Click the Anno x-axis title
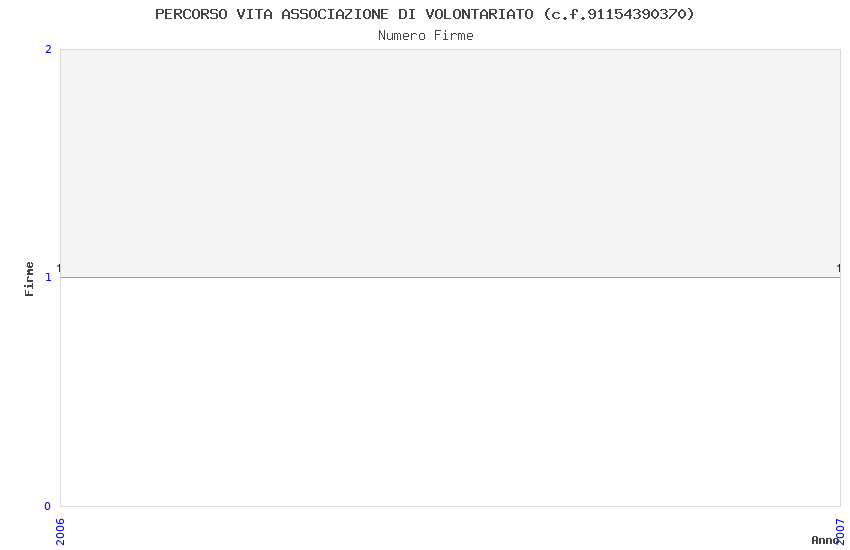850x550 pixels. tap(825, 540)
